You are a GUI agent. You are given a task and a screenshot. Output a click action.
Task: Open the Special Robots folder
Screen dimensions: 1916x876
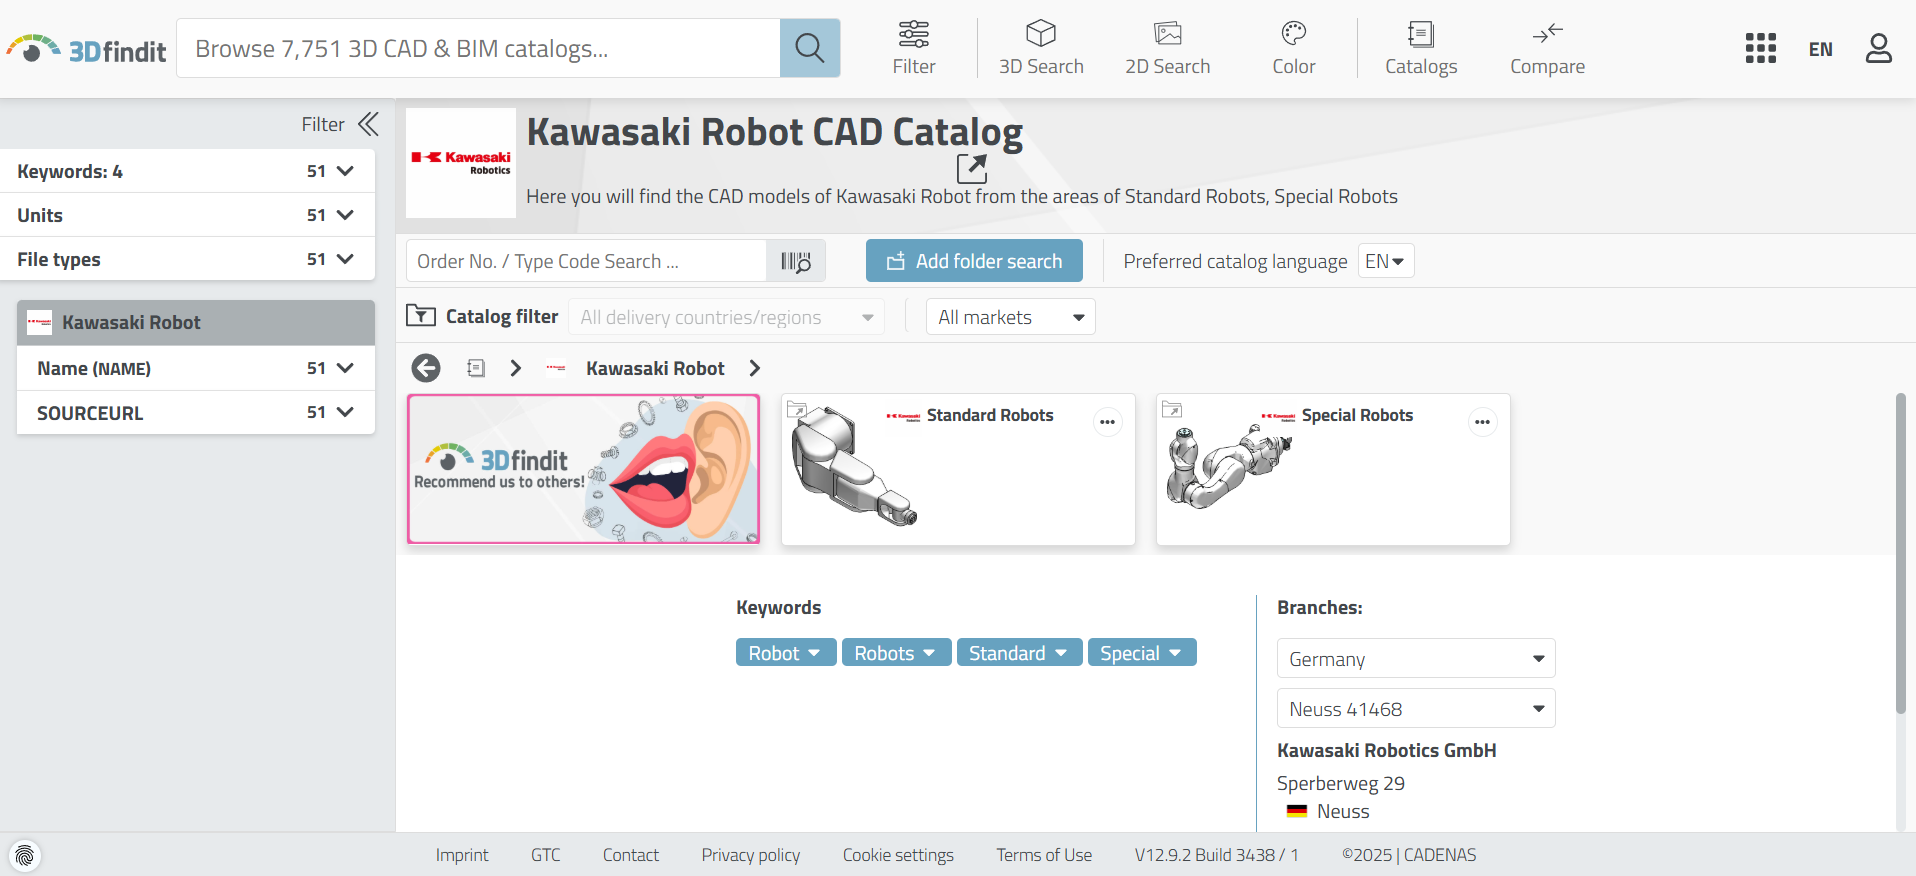click(1333, 469)
